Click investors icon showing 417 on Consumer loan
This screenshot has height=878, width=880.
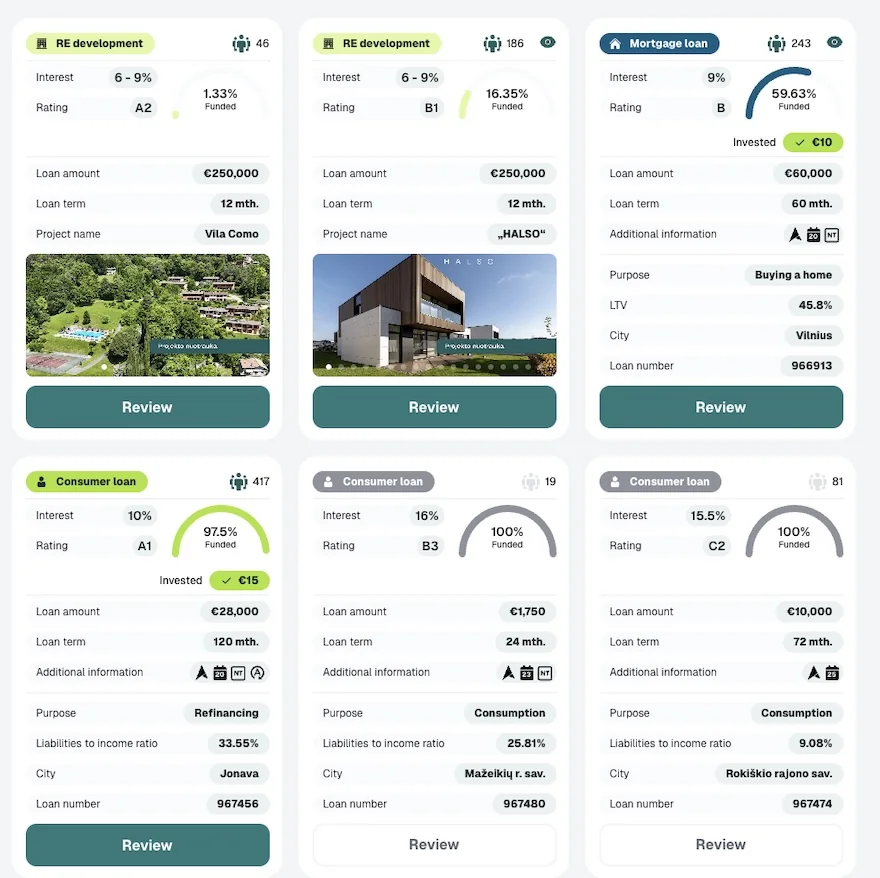click(x=239, y=482)
